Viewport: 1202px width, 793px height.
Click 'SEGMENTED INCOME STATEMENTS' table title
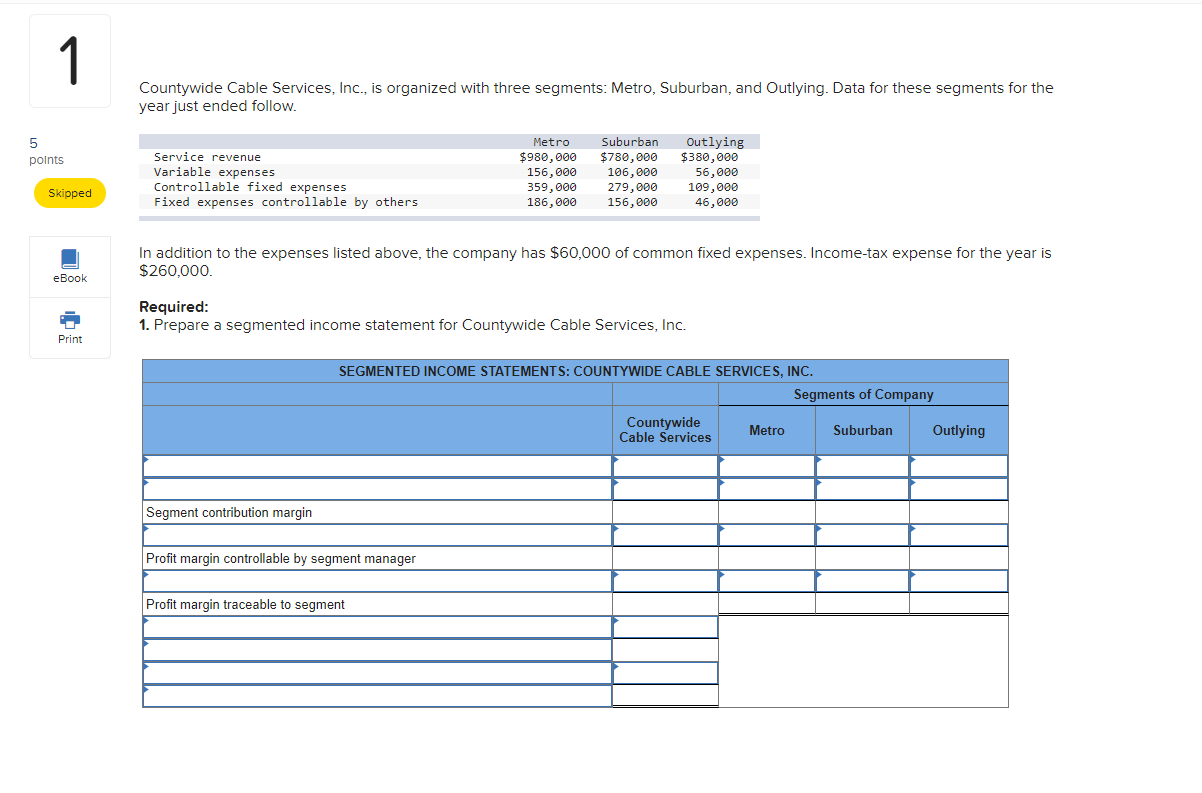(x=576, y=371)
